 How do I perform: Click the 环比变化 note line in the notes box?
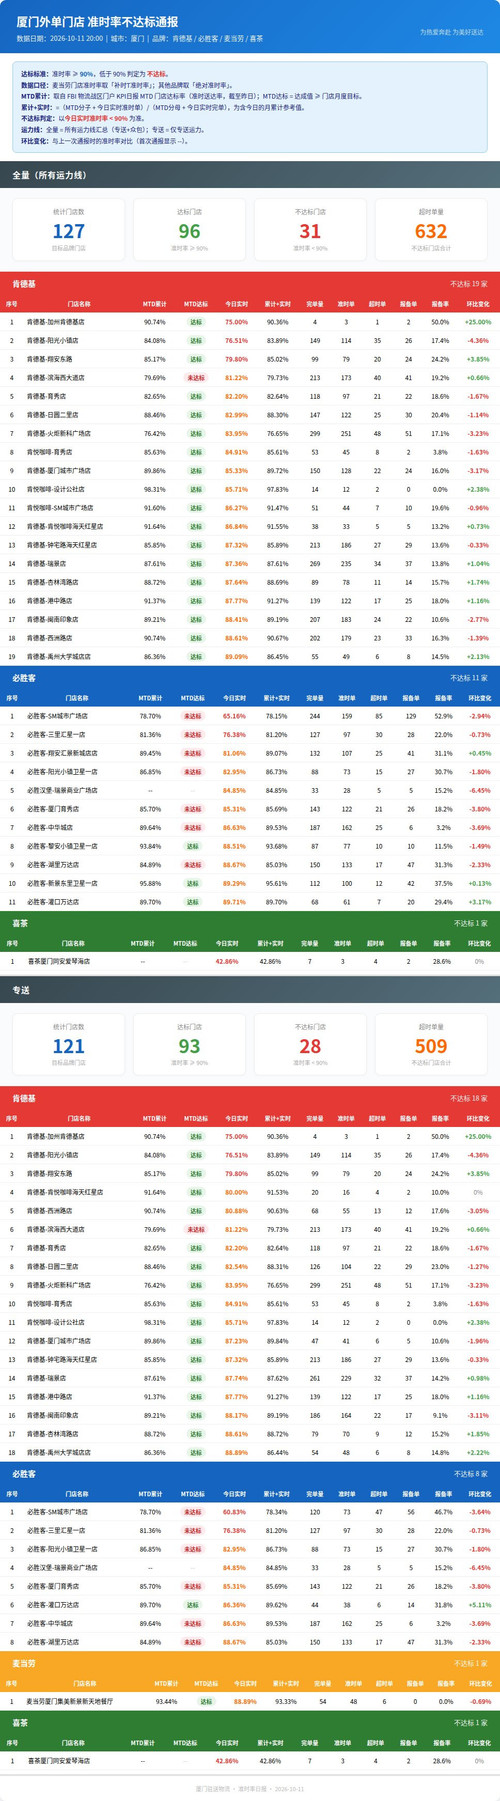(105, 141)
